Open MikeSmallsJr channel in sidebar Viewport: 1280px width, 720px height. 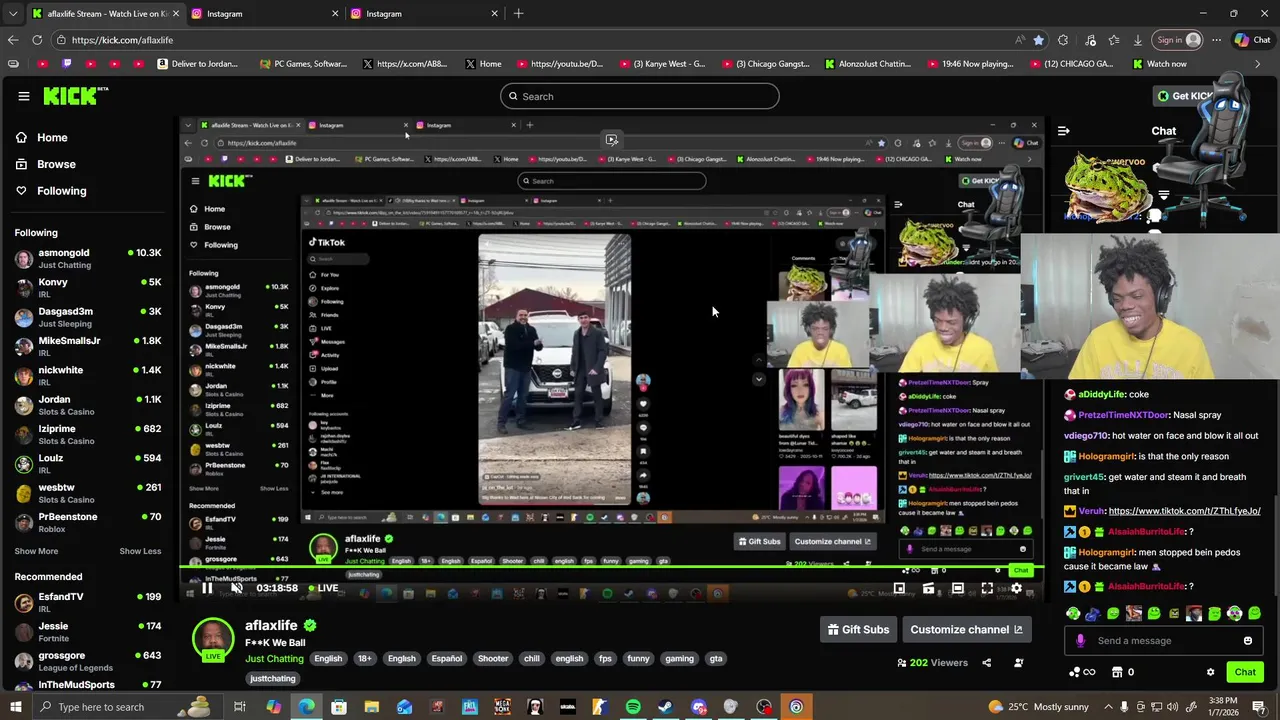click(x=88, y=346)
